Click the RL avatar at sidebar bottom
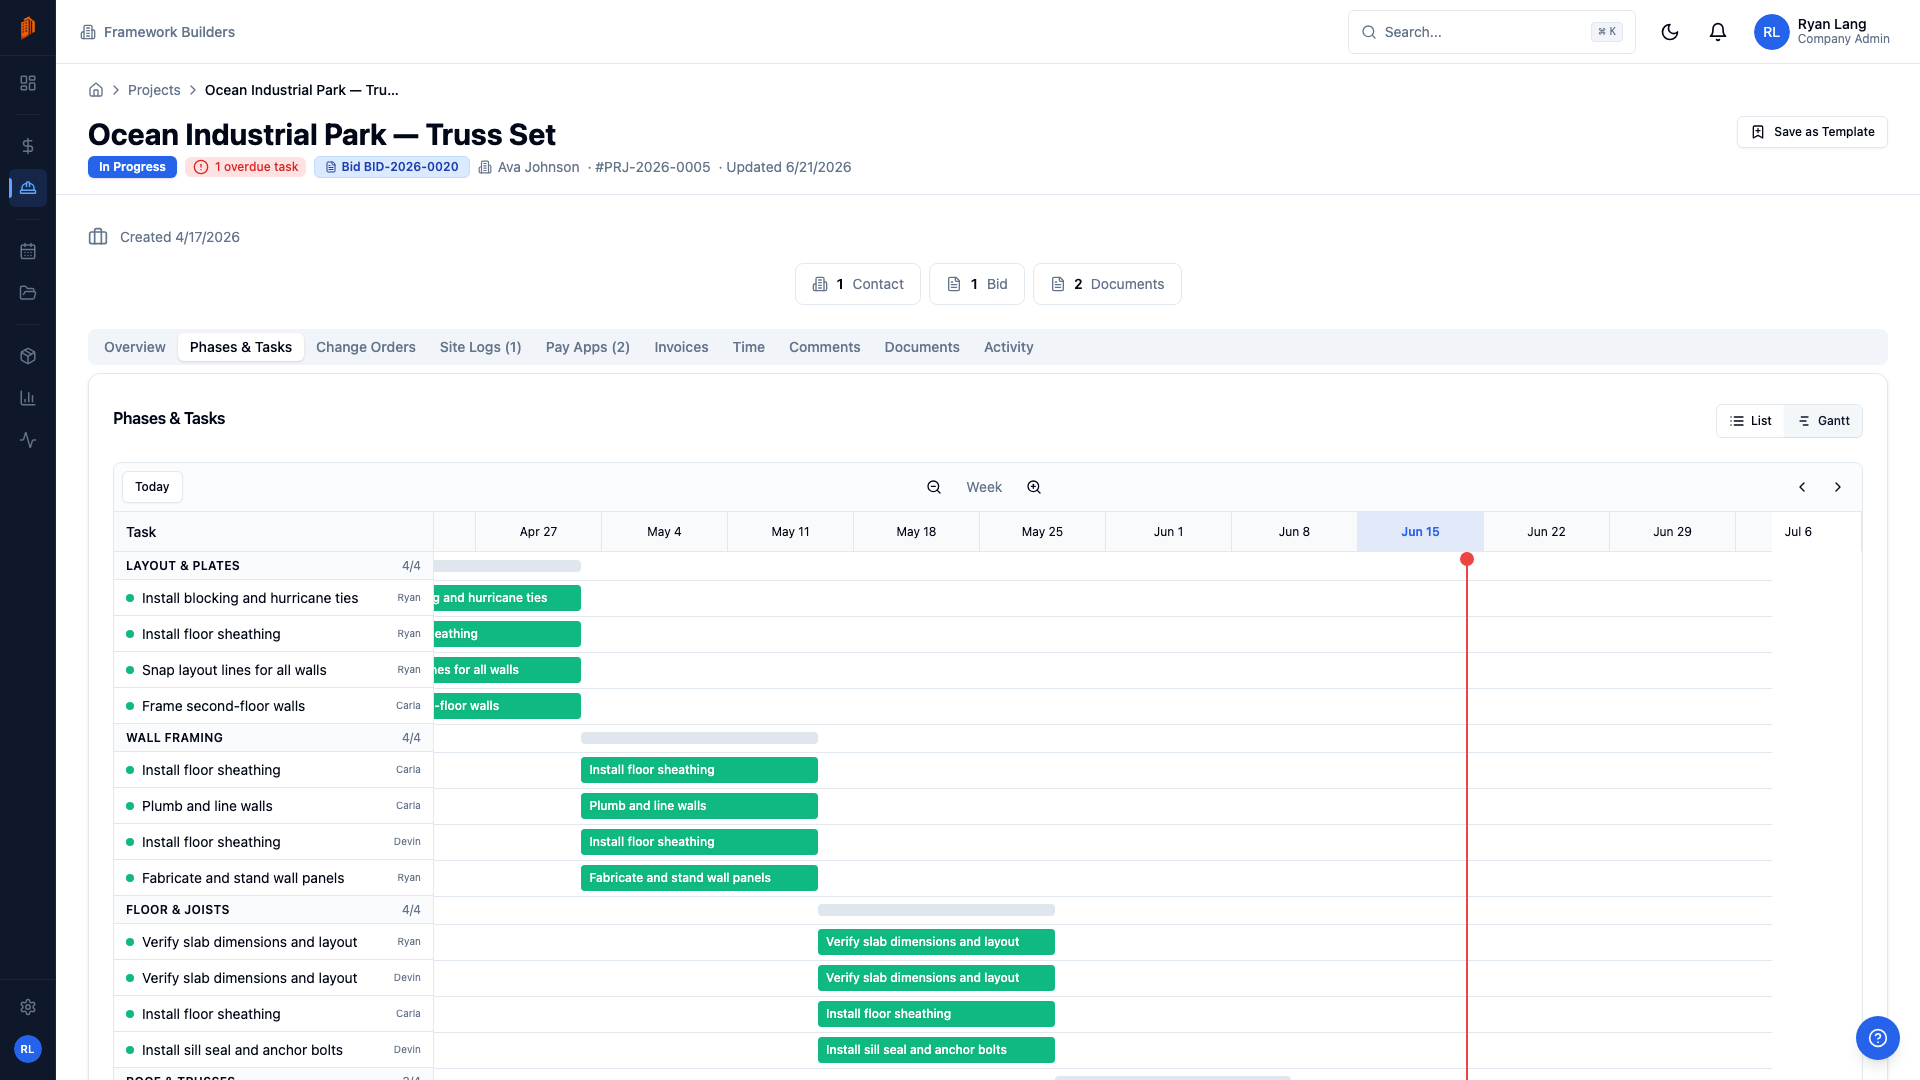The height and width of the screenshot is (1080, 1920). (28, 1049)
